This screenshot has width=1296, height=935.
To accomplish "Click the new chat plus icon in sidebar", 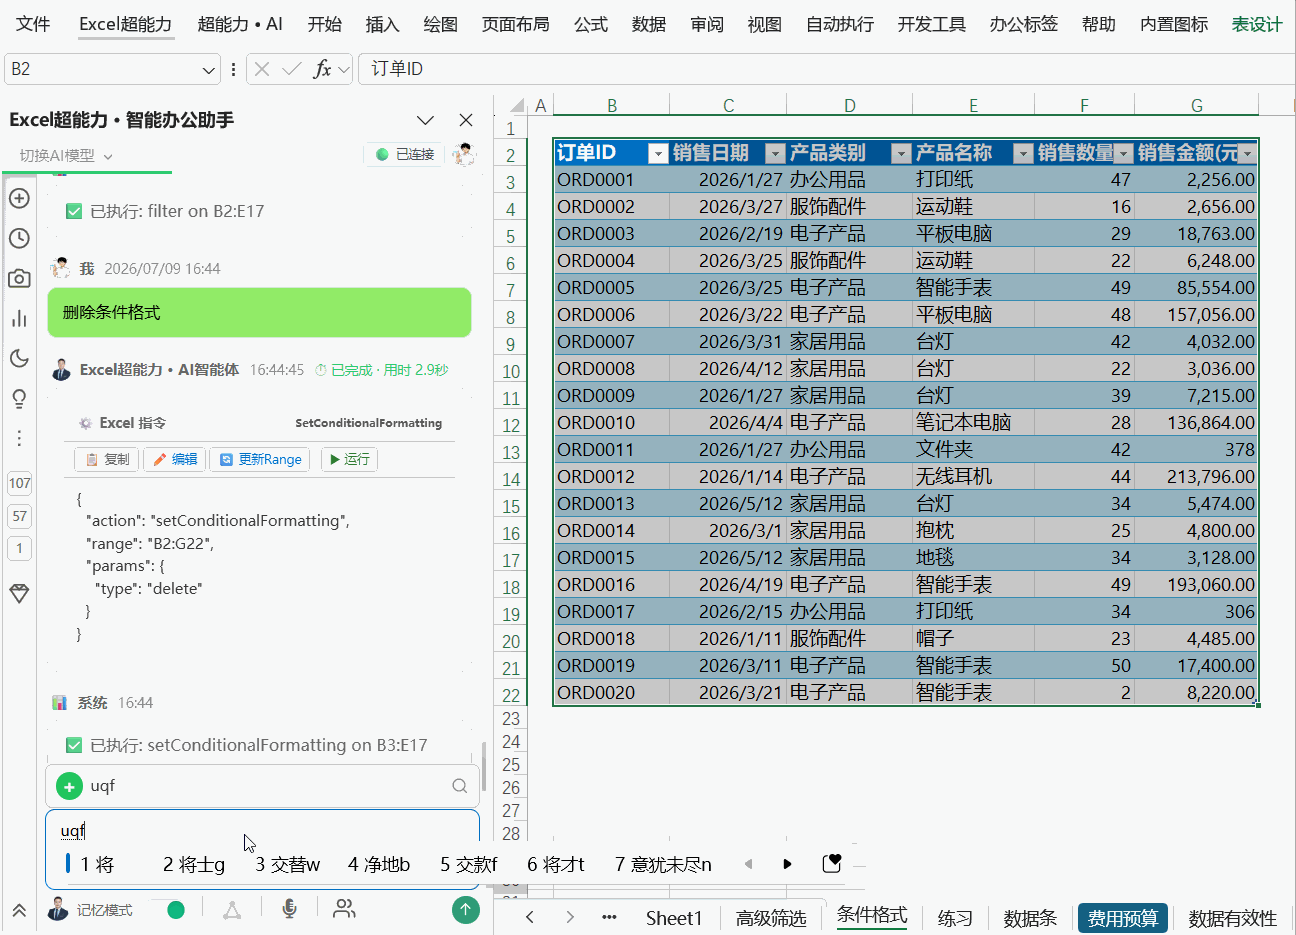I will 19,198.
